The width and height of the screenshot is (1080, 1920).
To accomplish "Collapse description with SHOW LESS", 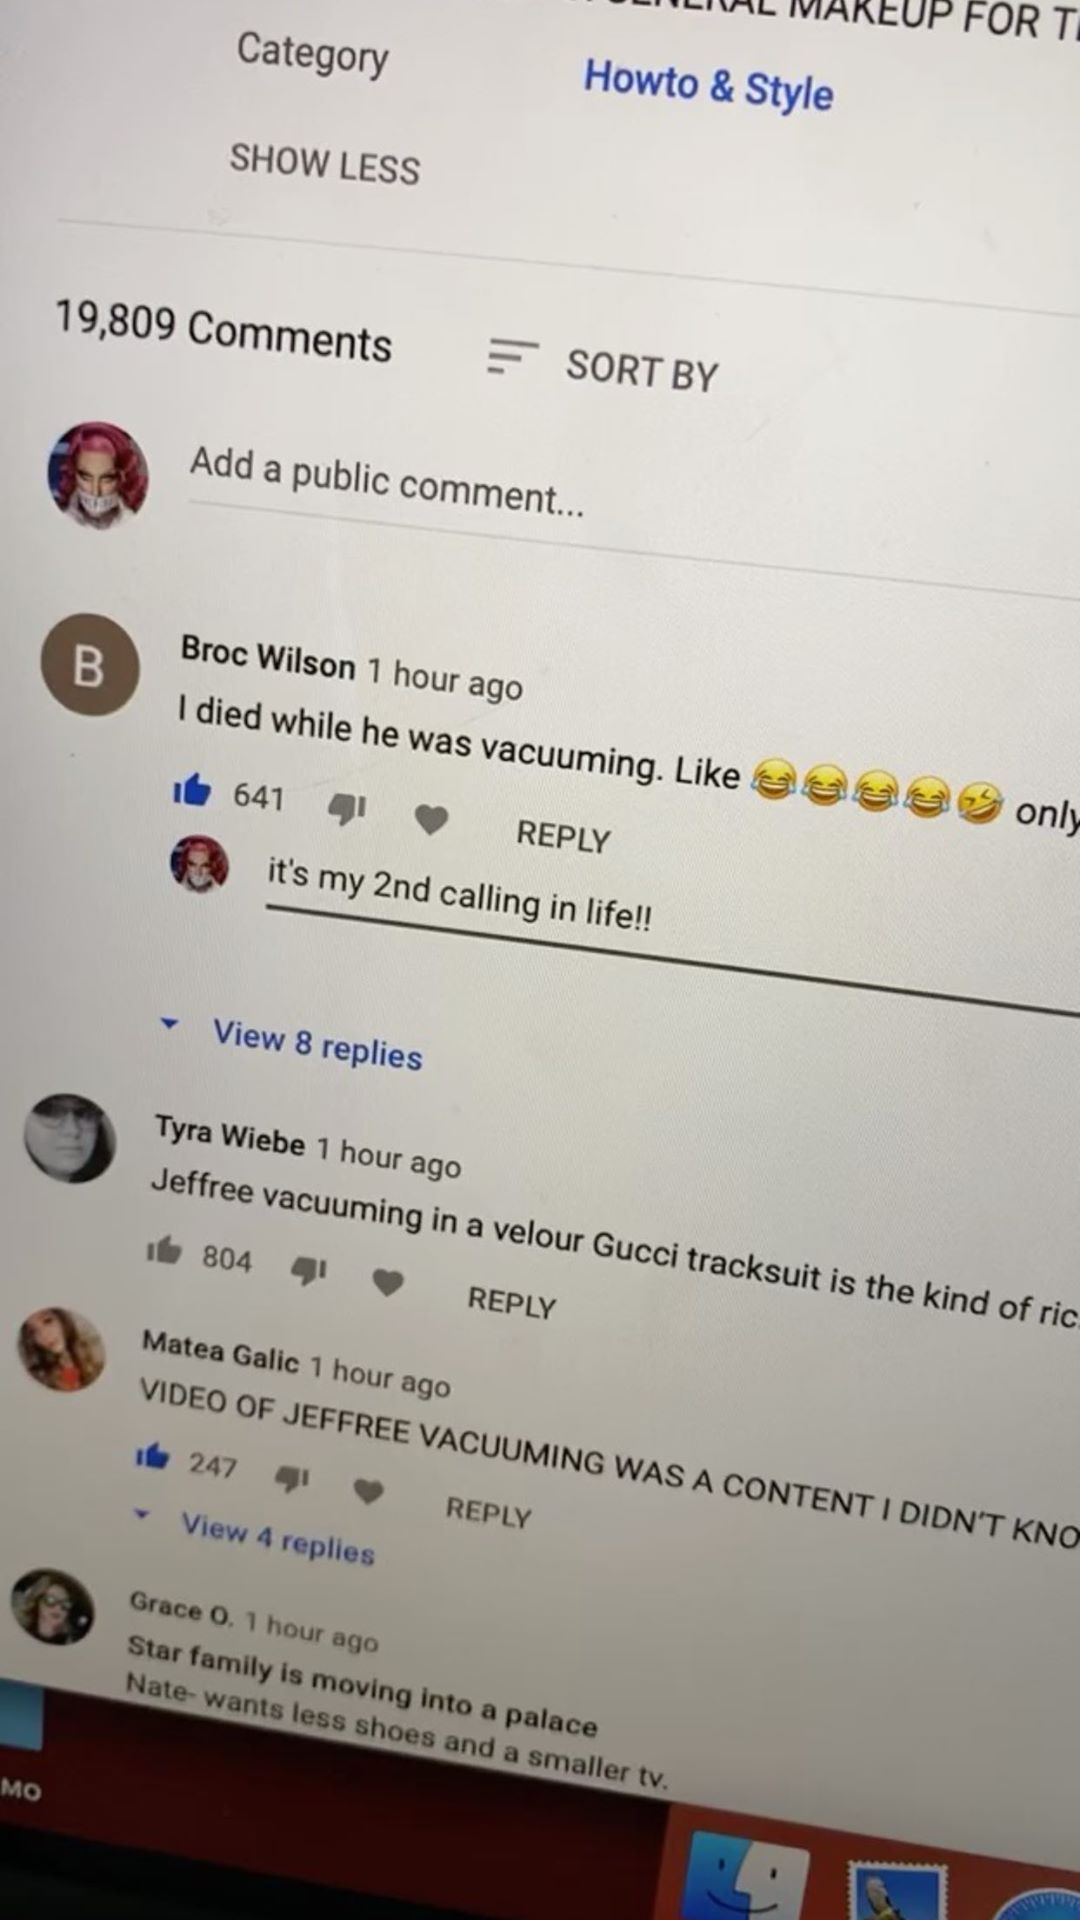I will coord(325,164).
